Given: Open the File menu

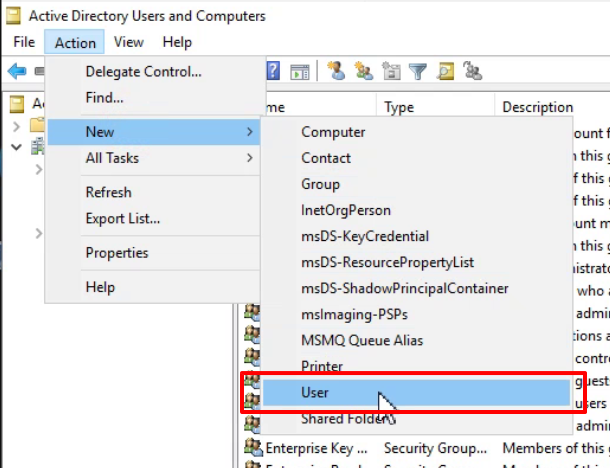Looking at the screenshot, I should click(x=24, y=42).
